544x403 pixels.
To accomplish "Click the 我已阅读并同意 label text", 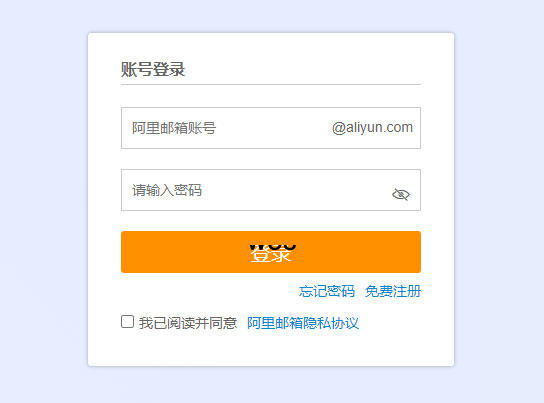I will (188, 323).
